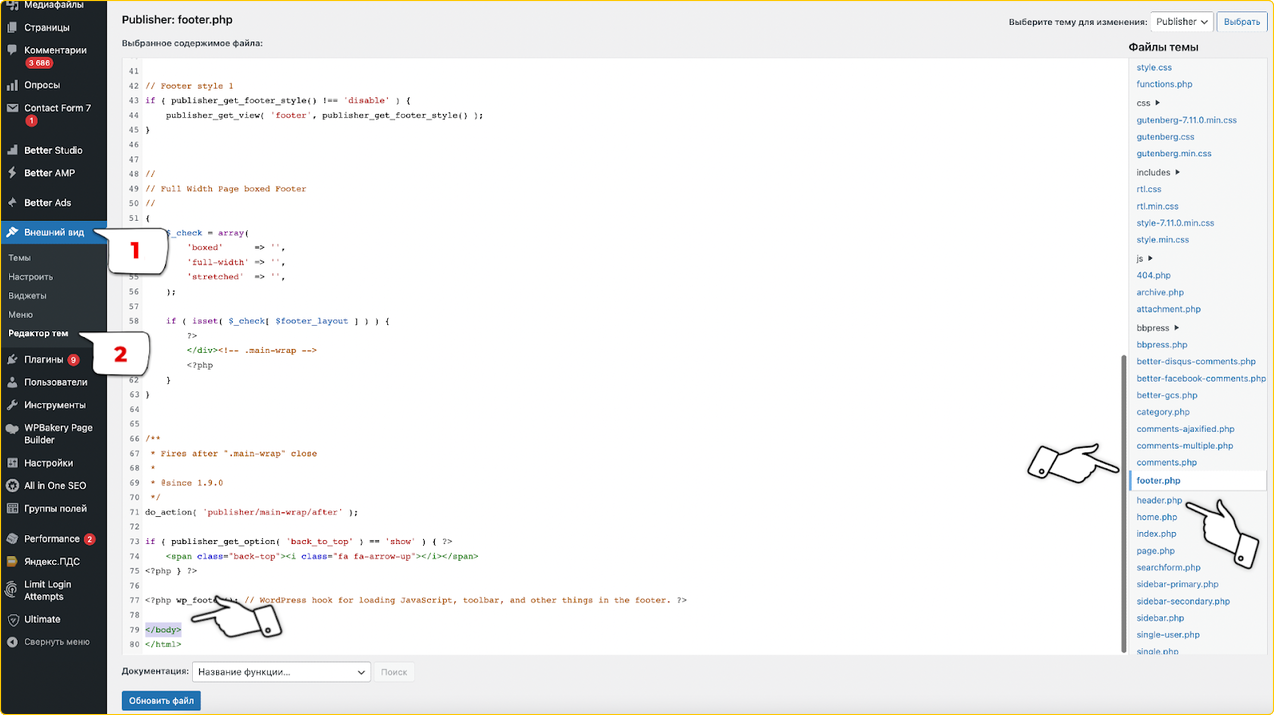Open the function name documentation dropdown
Viewport: 1274px width, 715px height.
click(x=281, y=672)
